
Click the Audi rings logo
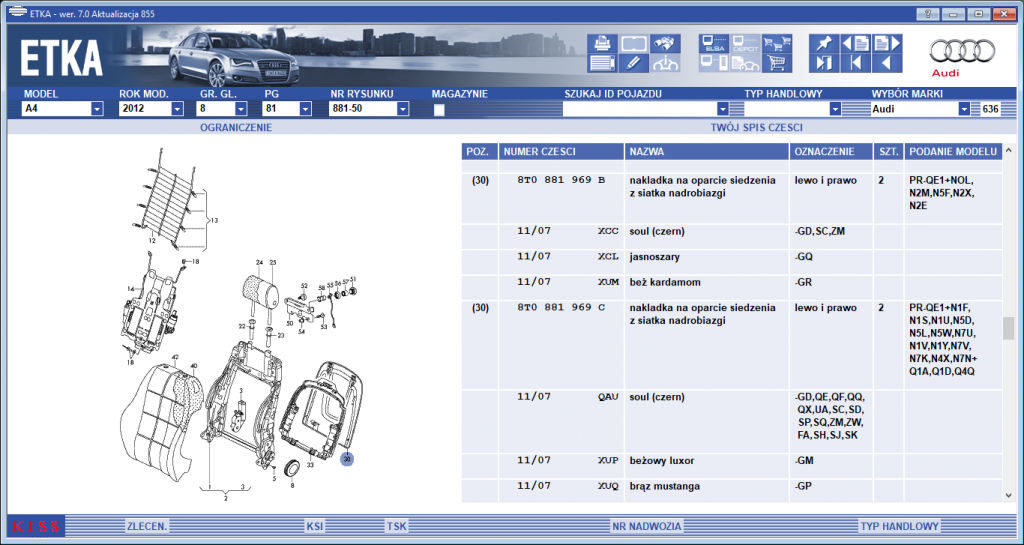click(x=963, y=50)
